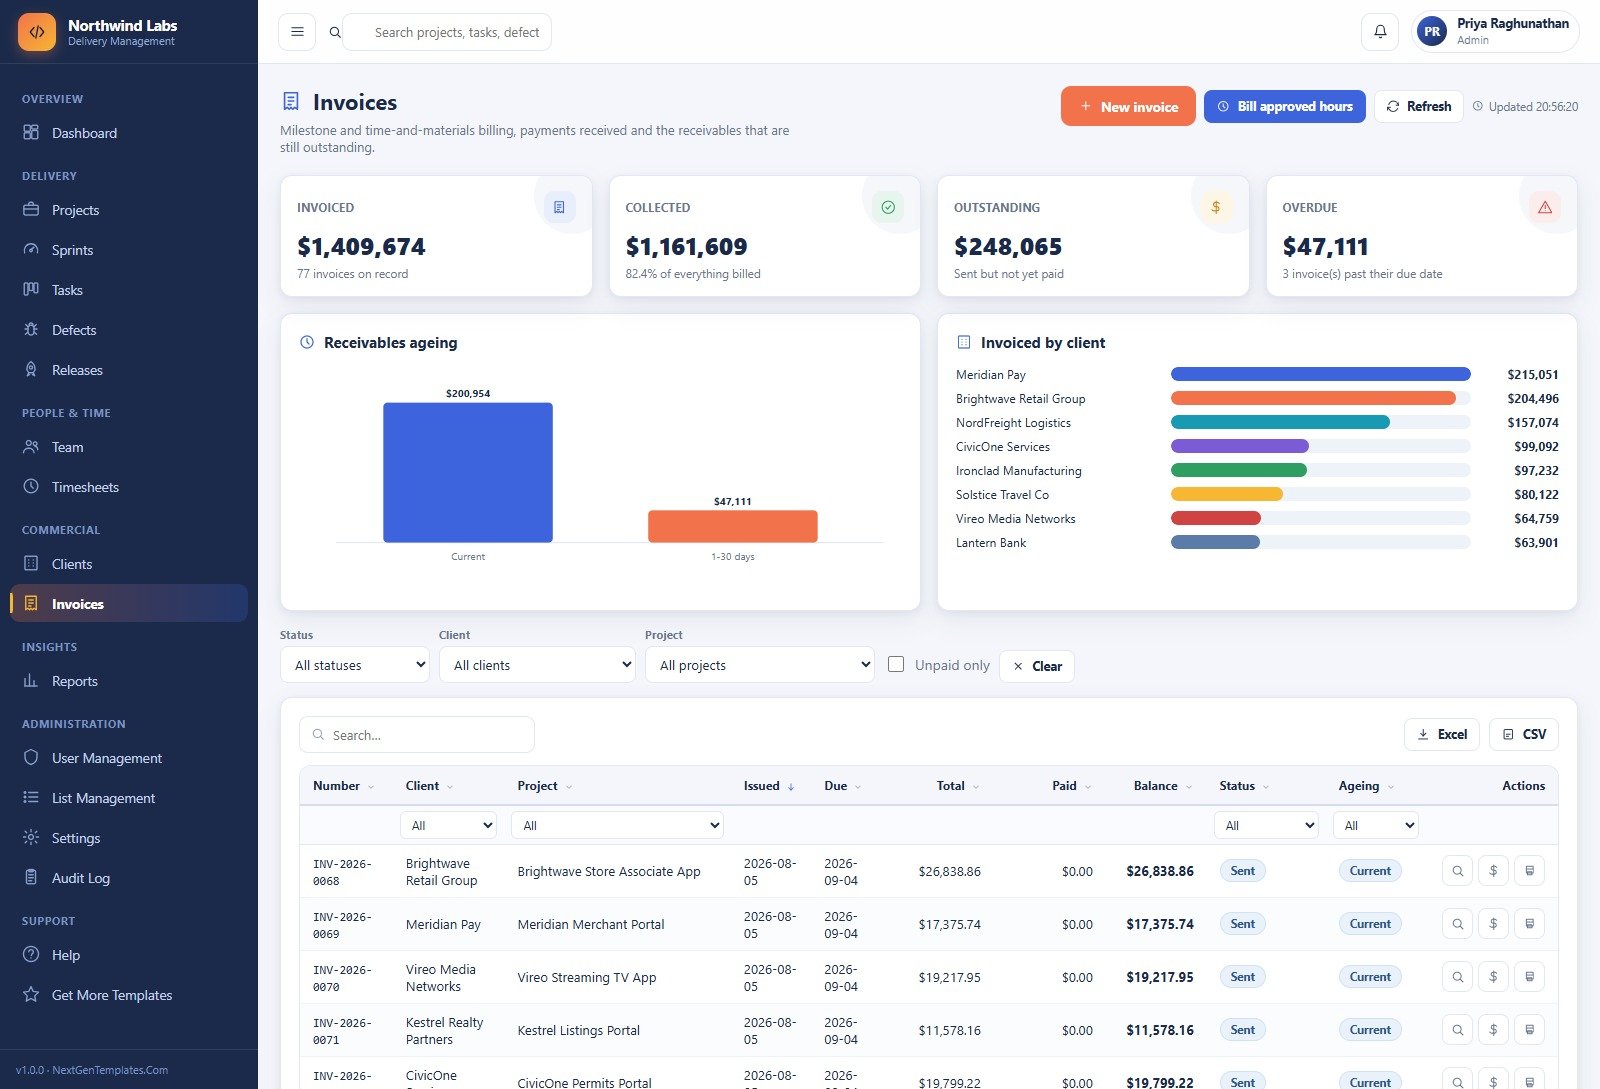This screenshot has width=1600, height=1089.
Task: Click the top search projects field
Action: coord(447,32)
